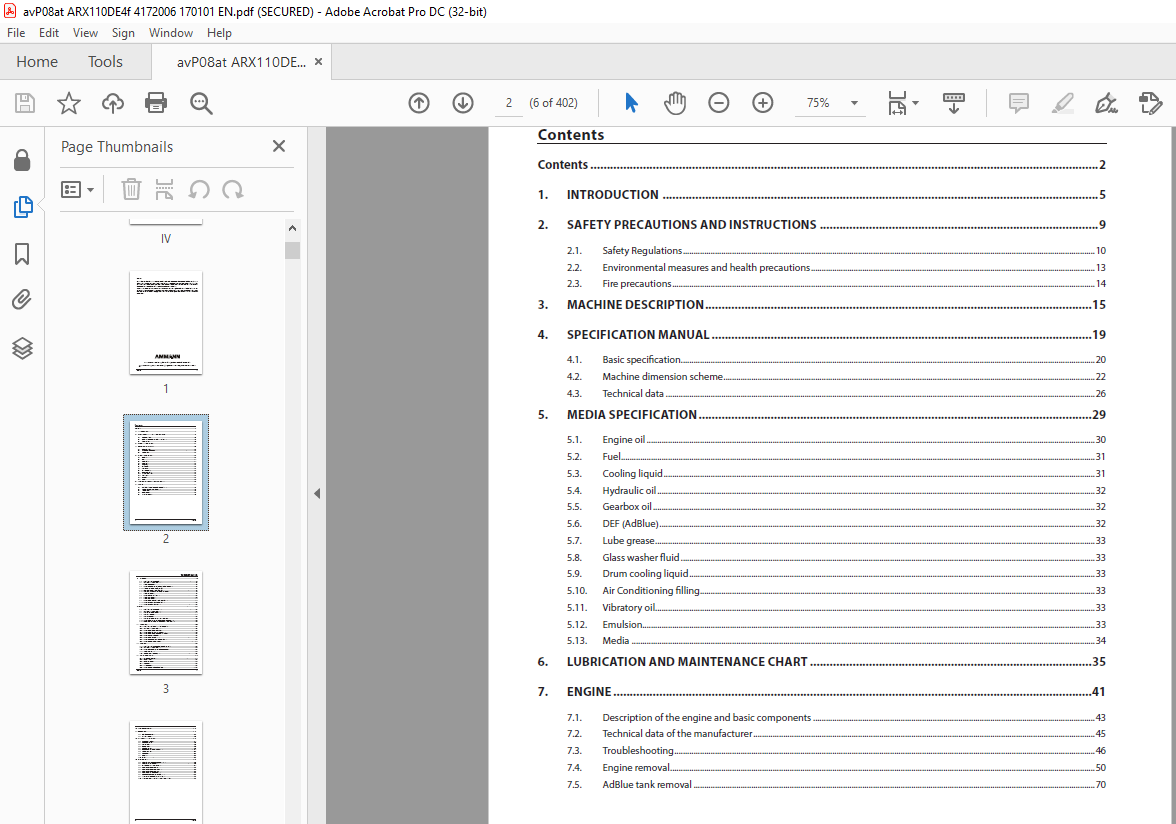
Task: Open the Layers panel icon
Action: click(x=22, y=348)
